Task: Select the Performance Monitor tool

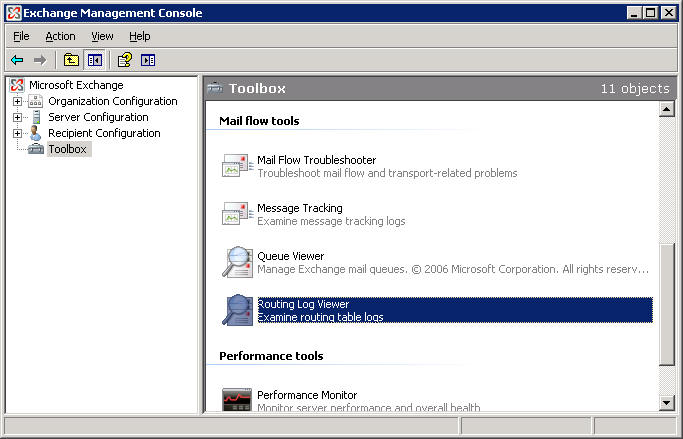Action: (x=307, y=395)
